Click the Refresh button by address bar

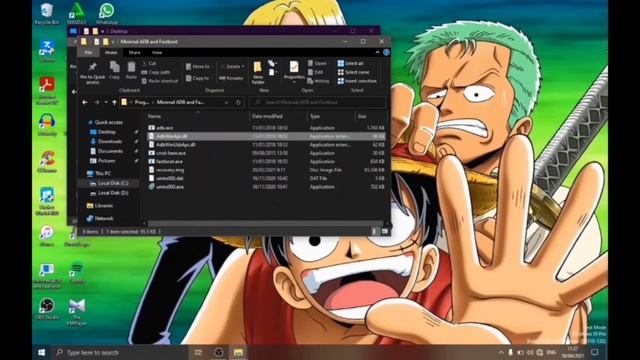238,102
